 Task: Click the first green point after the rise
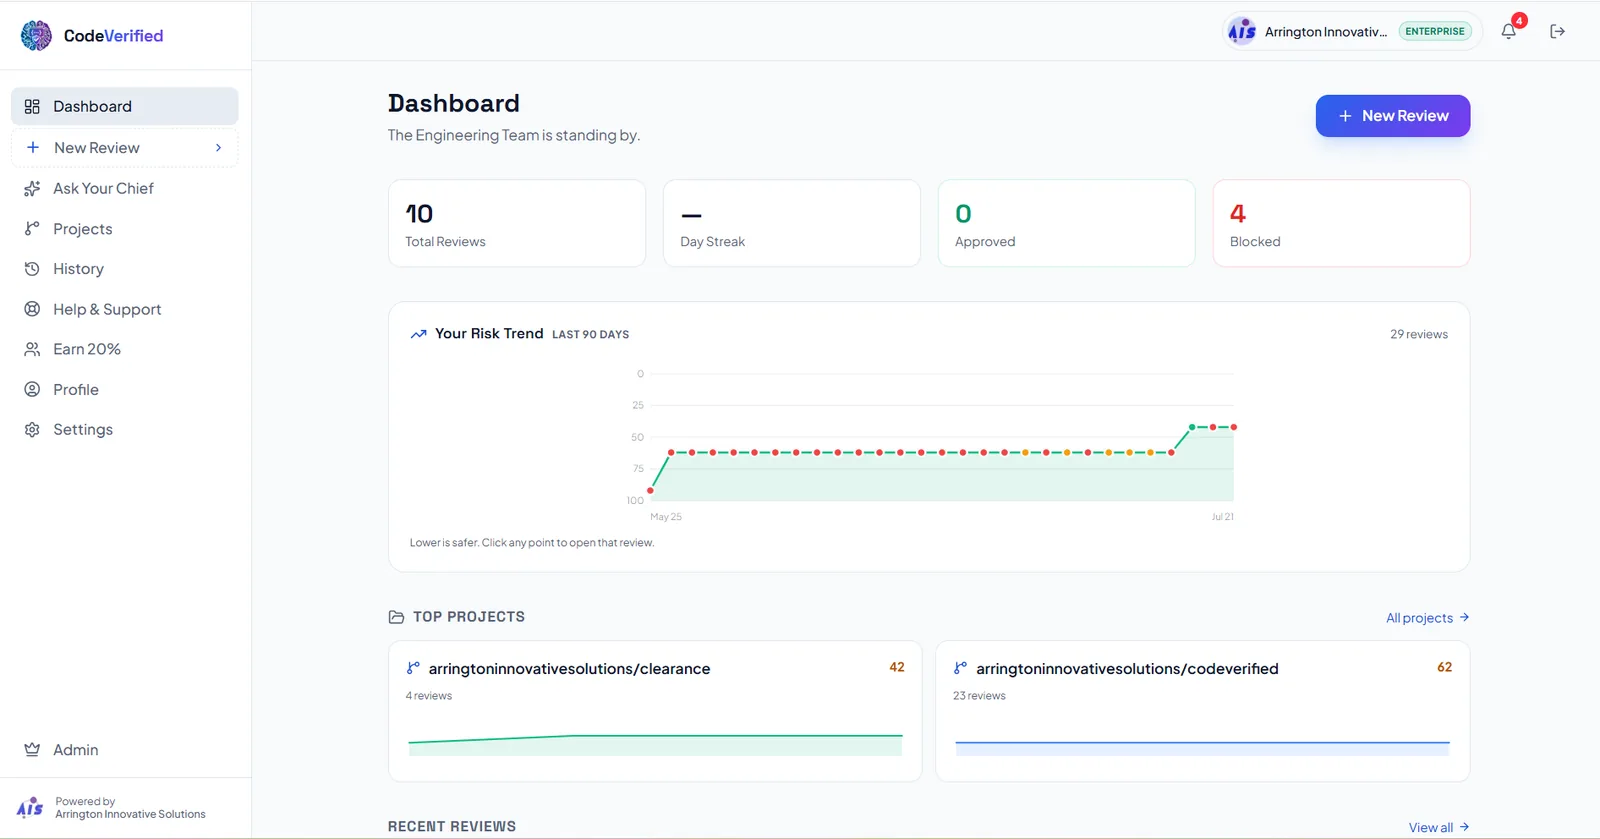point(1192,427)
